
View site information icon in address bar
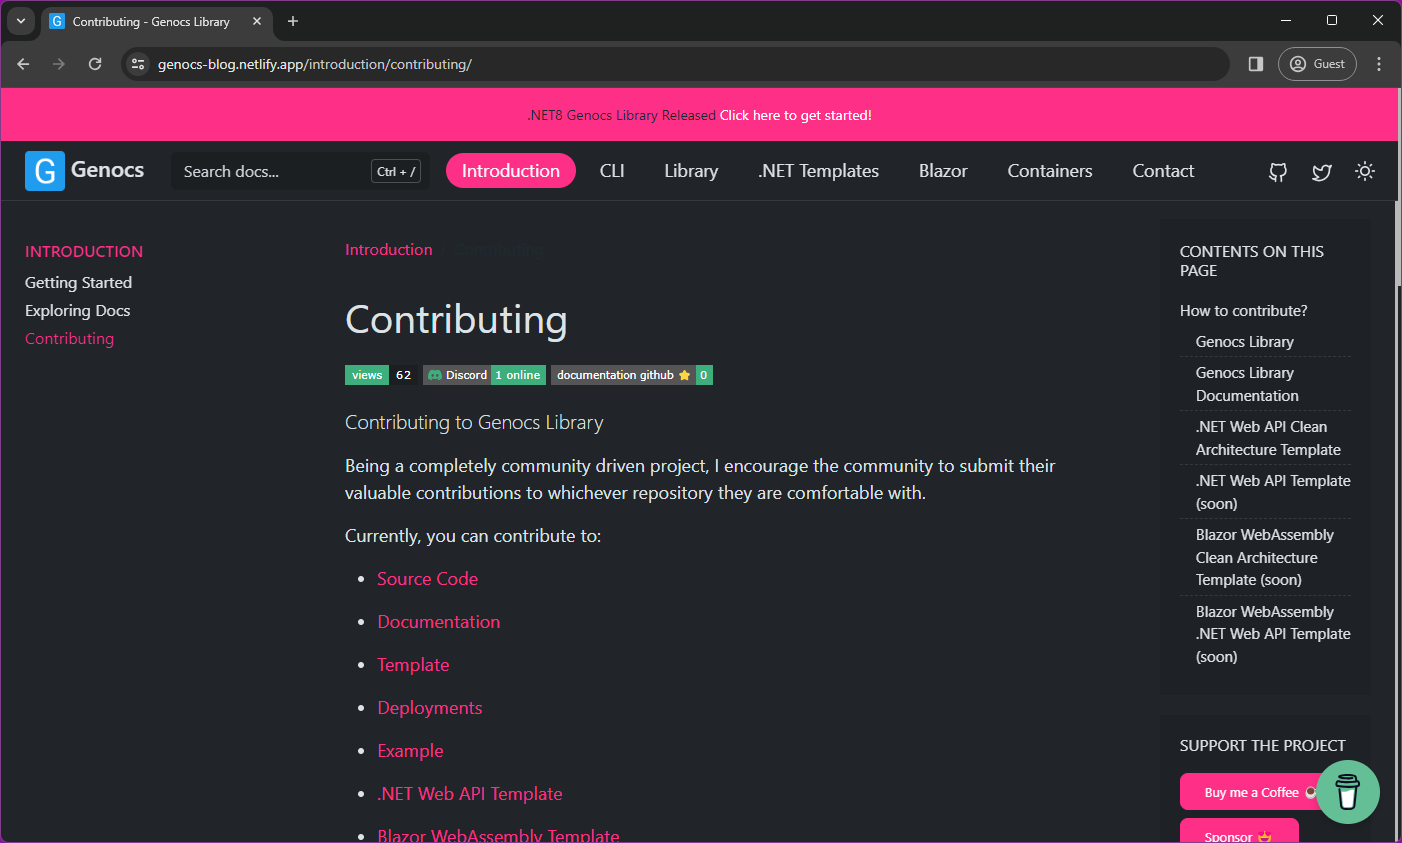[139, 64]
